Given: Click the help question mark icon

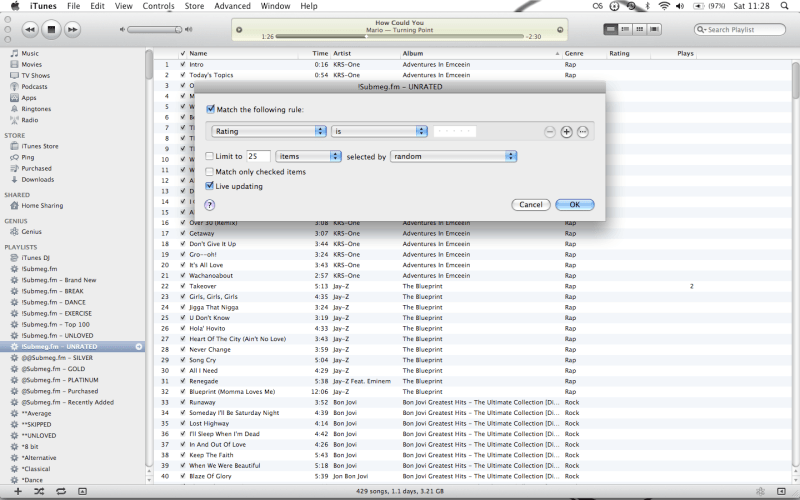Looking at the screenshot, I should [x=210, y=204].
